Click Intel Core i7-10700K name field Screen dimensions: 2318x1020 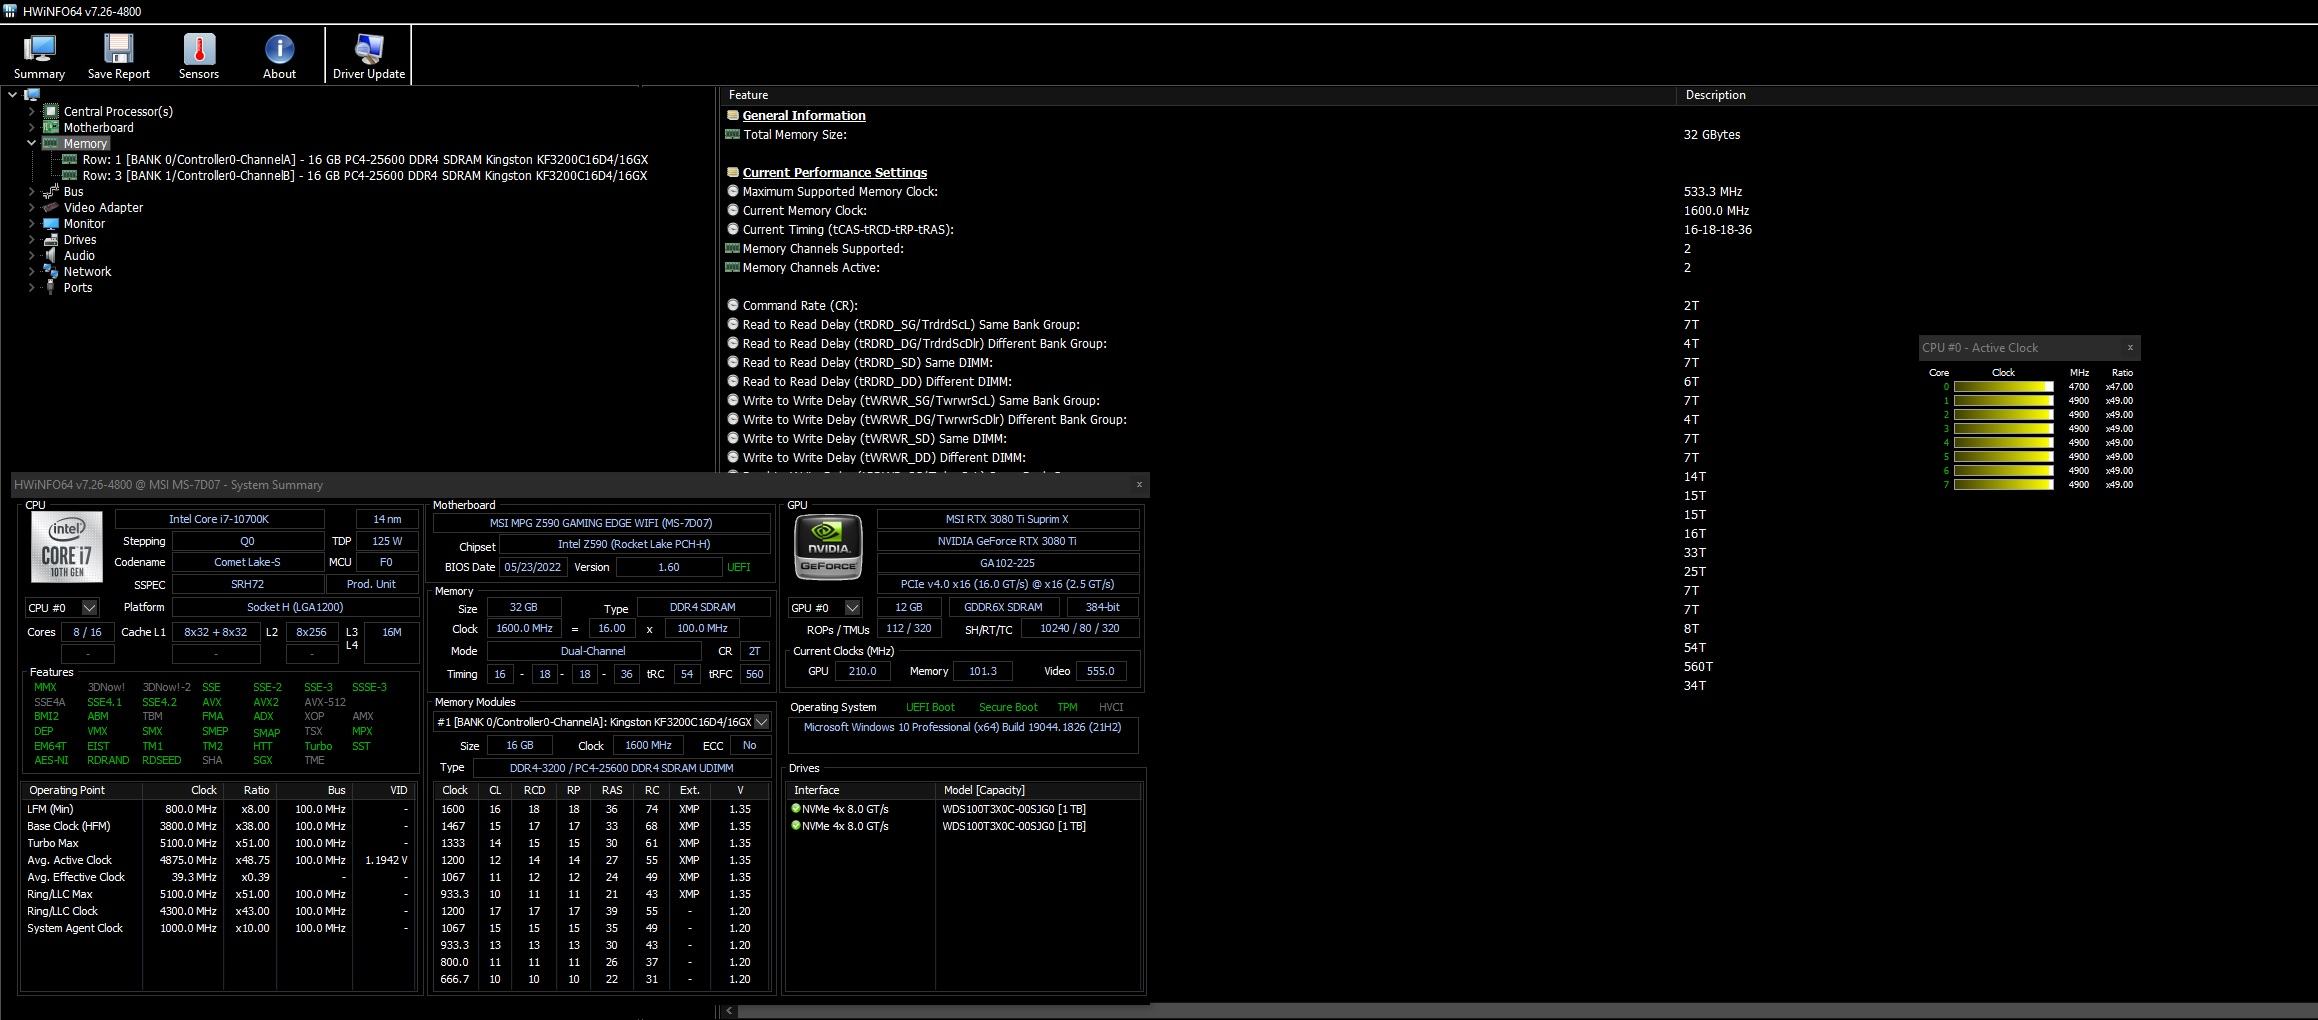219,519
